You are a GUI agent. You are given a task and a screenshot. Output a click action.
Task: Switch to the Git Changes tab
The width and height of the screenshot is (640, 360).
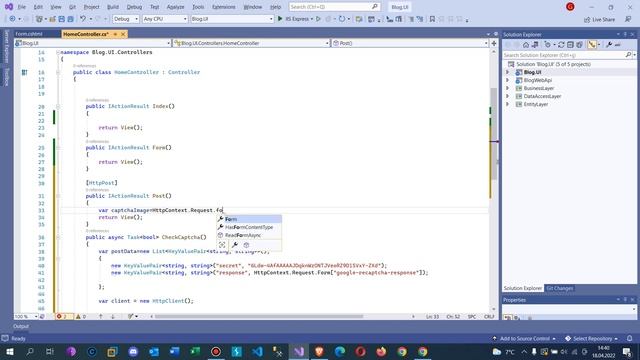560,288
